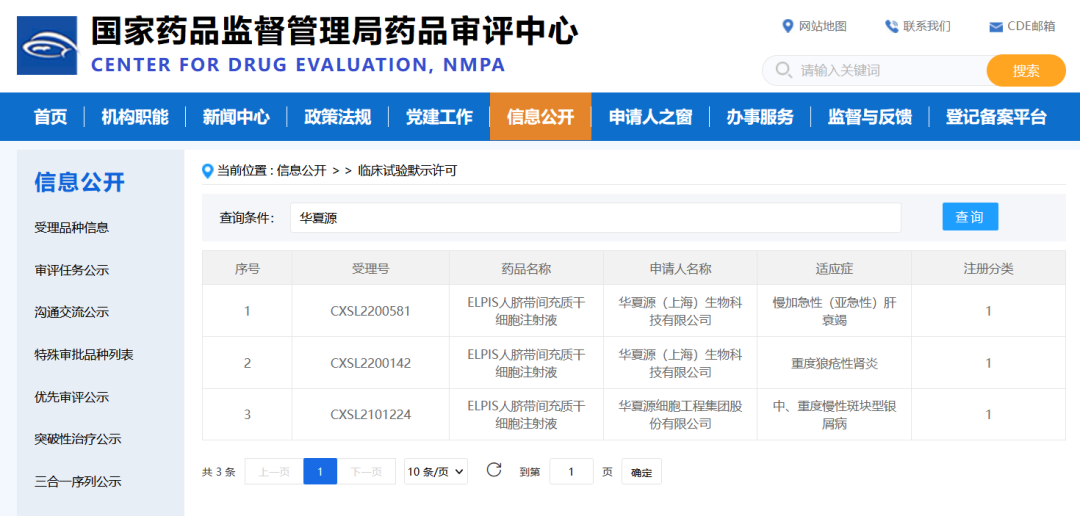Click the 到第 page number input
Screen dimensions: 1080x516
coord(571,472)
